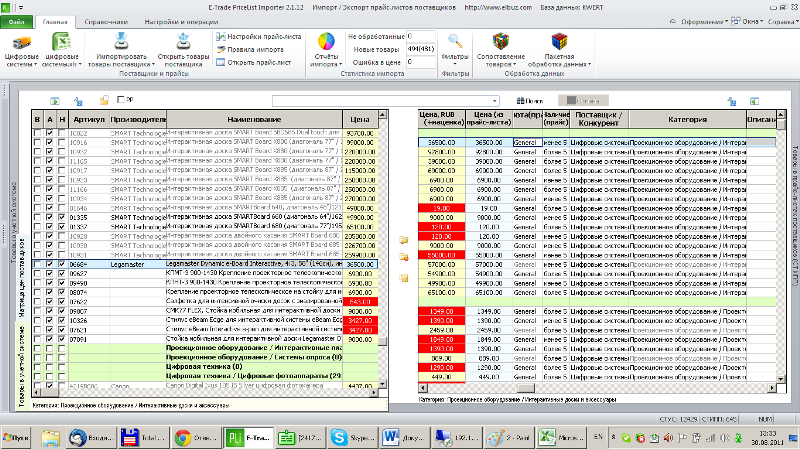Open Microsoft Excel from the taskbar
This screenshot has height=450, width=800.
[560, 437]
